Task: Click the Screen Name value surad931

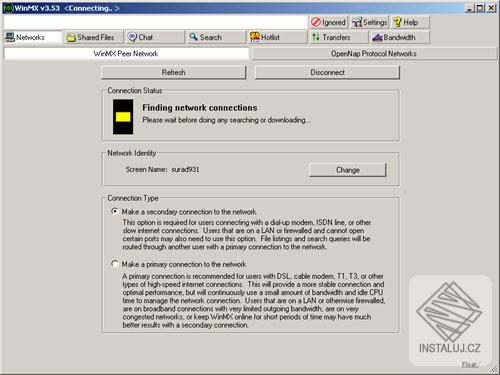Action: 185,169
